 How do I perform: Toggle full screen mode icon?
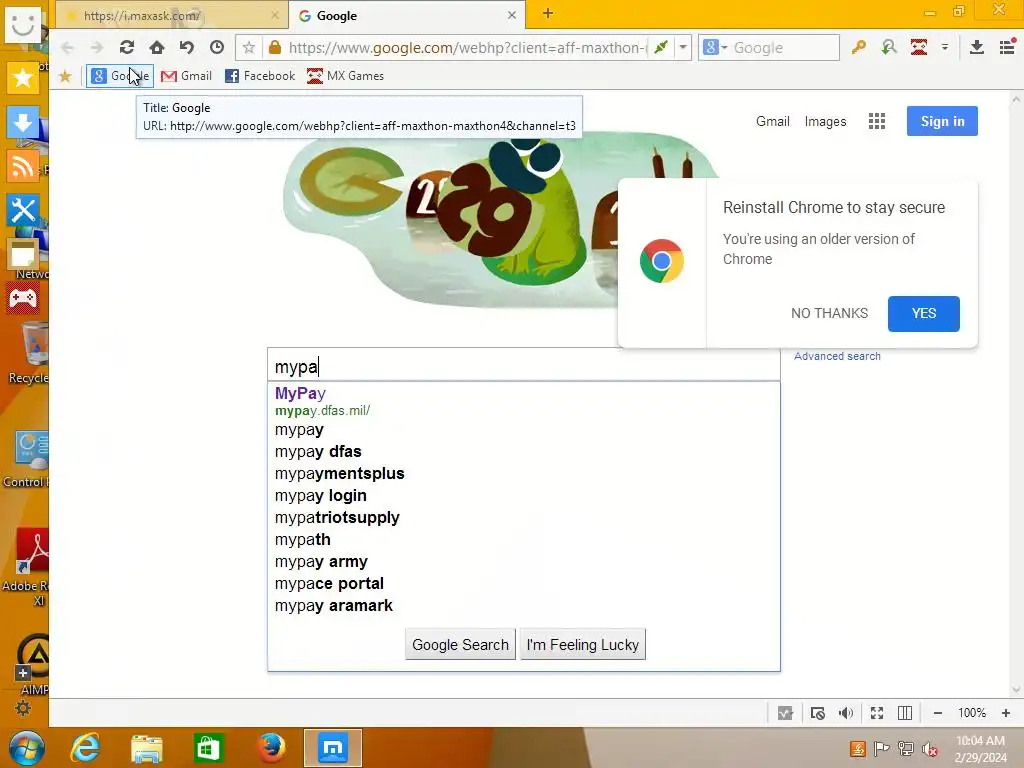click(x=877, y=713)
